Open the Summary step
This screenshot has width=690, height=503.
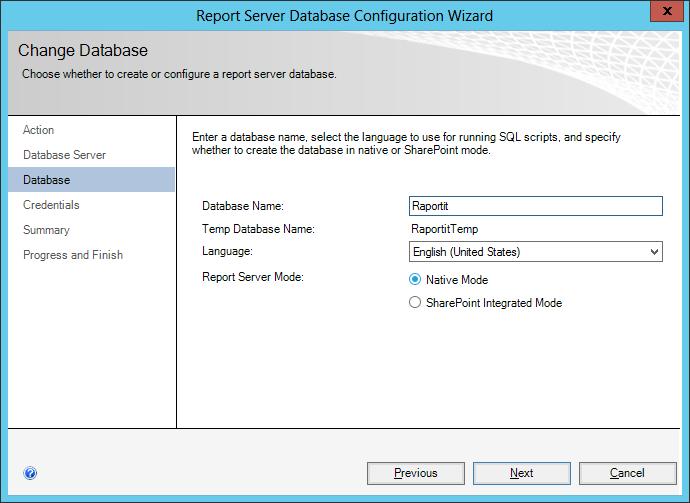[x=46, y=230]
